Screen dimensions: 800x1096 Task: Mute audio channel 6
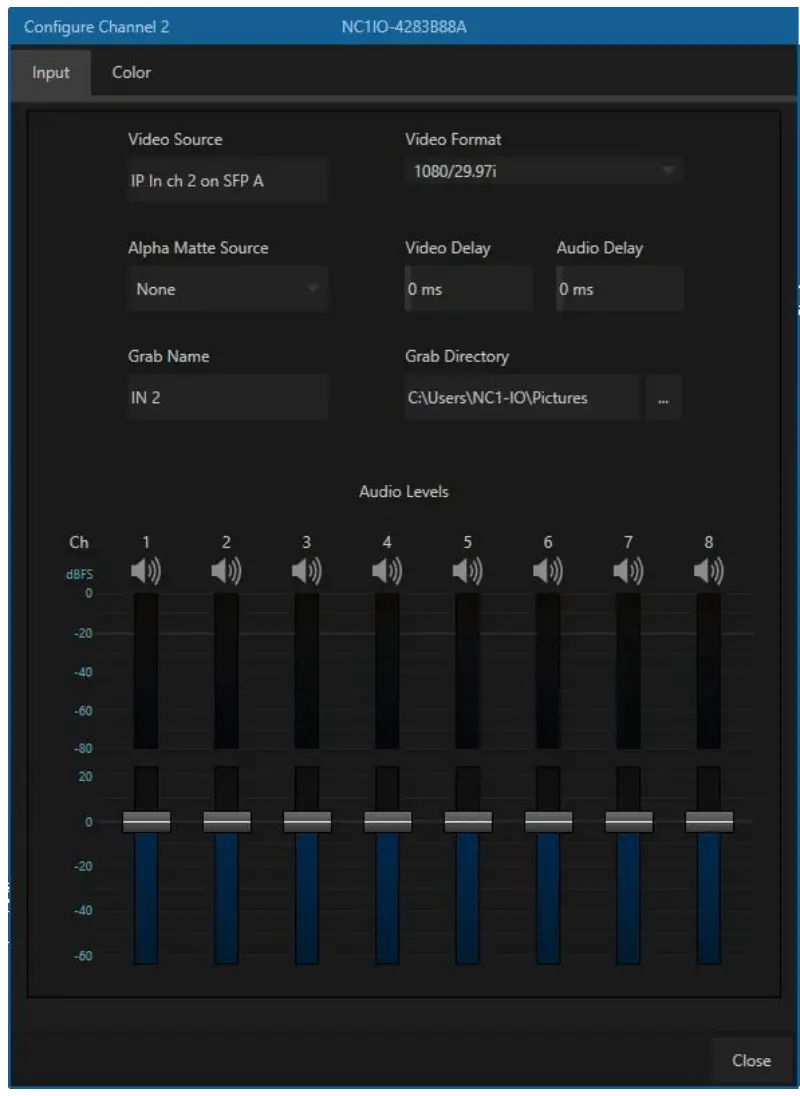(x=546, y=572)
